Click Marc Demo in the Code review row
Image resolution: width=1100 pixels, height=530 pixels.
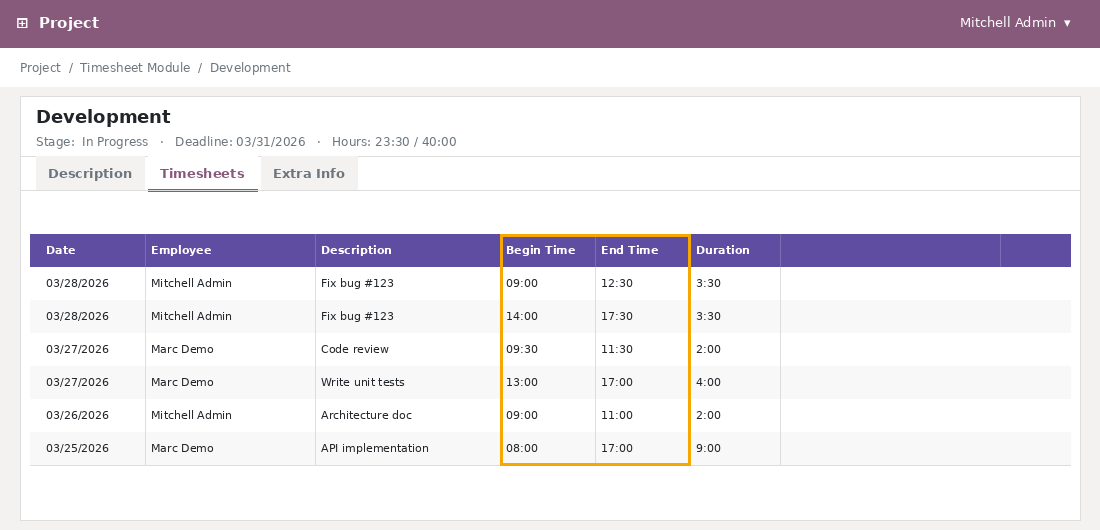[230, 349]
